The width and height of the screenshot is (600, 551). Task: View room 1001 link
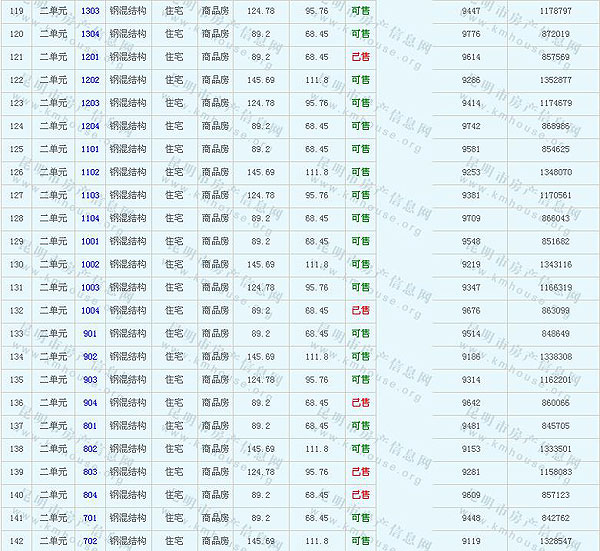(x=90, y=241)
